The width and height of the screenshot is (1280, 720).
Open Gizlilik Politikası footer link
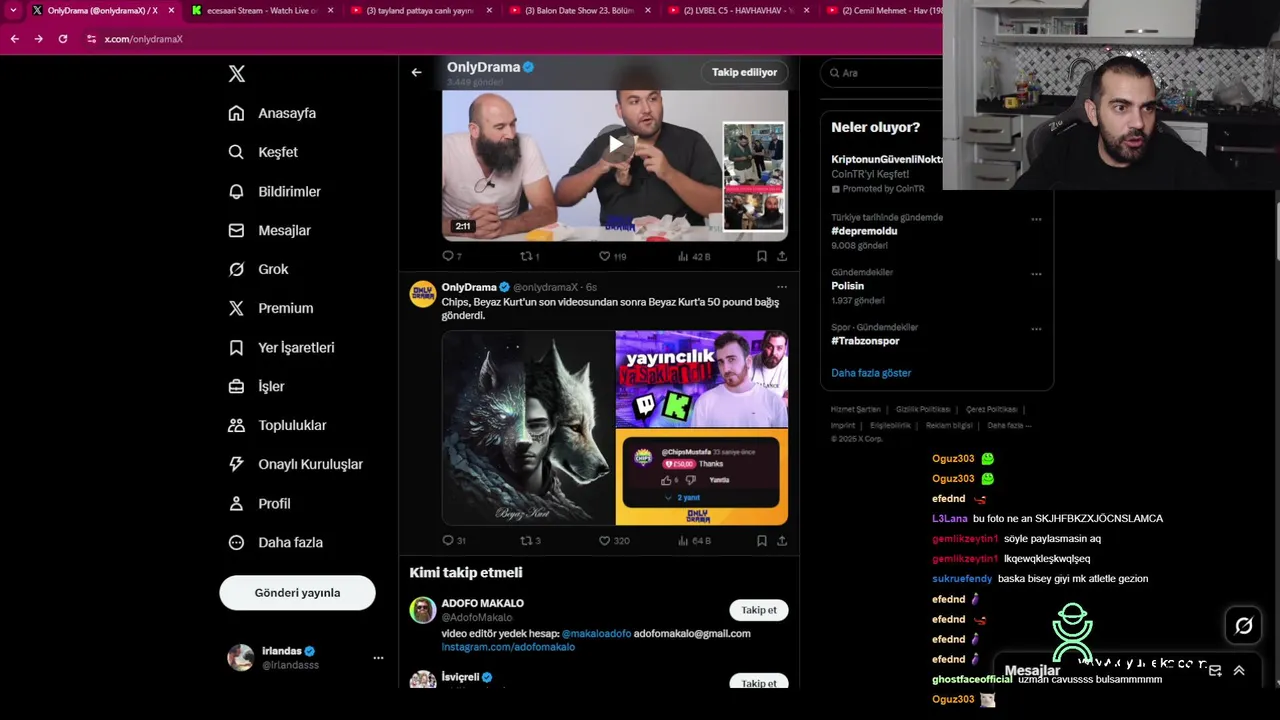point(922,409)
